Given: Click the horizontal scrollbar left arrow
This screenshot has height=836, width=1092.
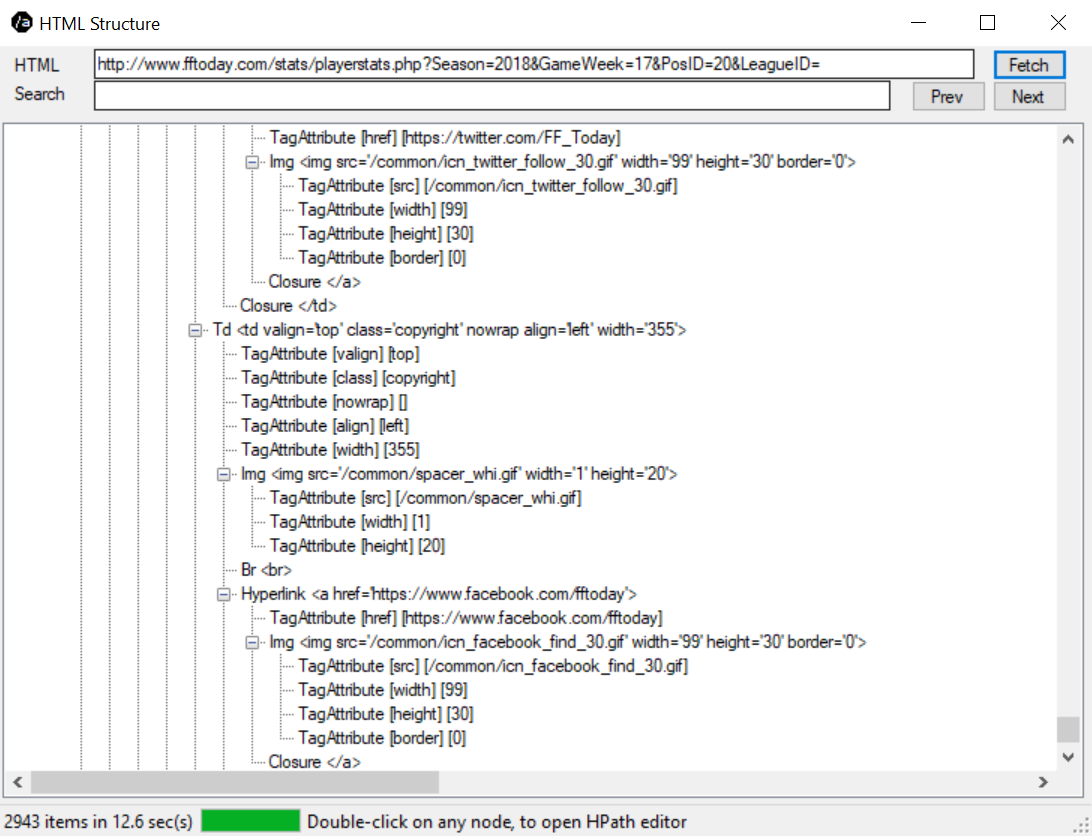Looking at the screenshot, I should click(17, 782).
